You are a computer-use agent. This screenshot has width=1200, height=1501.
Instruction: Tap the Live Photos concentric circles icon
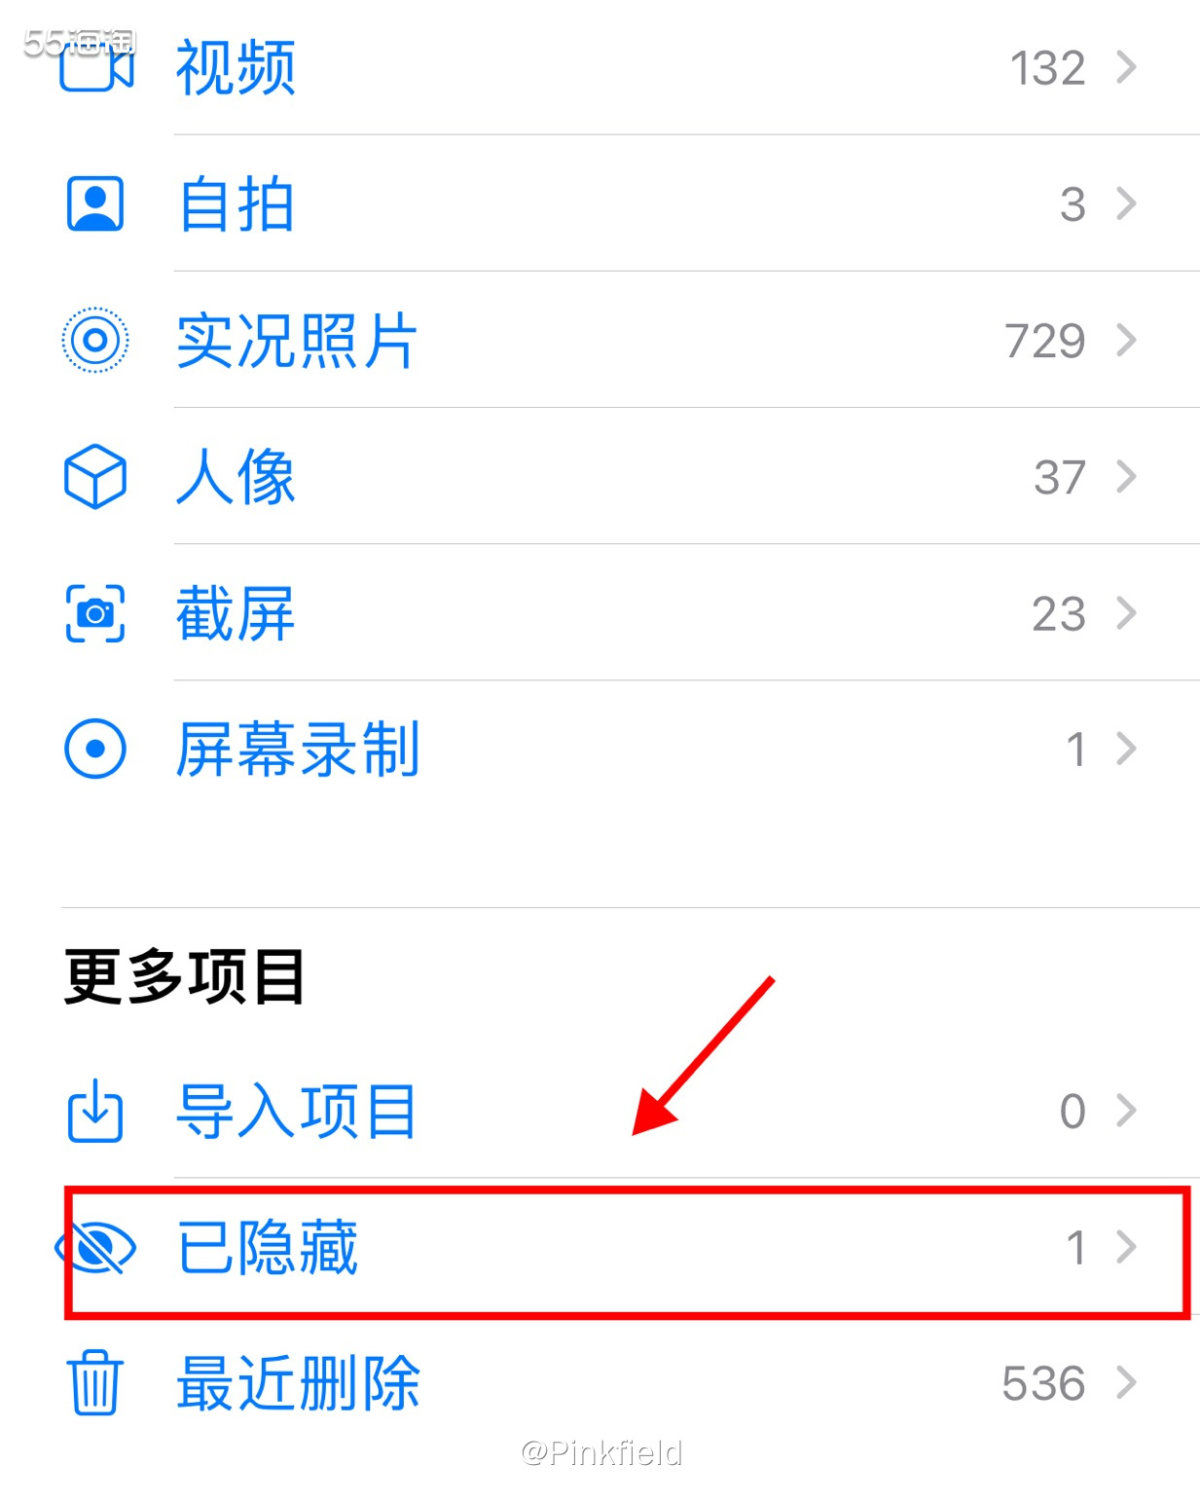pyautogui.click(x=95, y=340)
